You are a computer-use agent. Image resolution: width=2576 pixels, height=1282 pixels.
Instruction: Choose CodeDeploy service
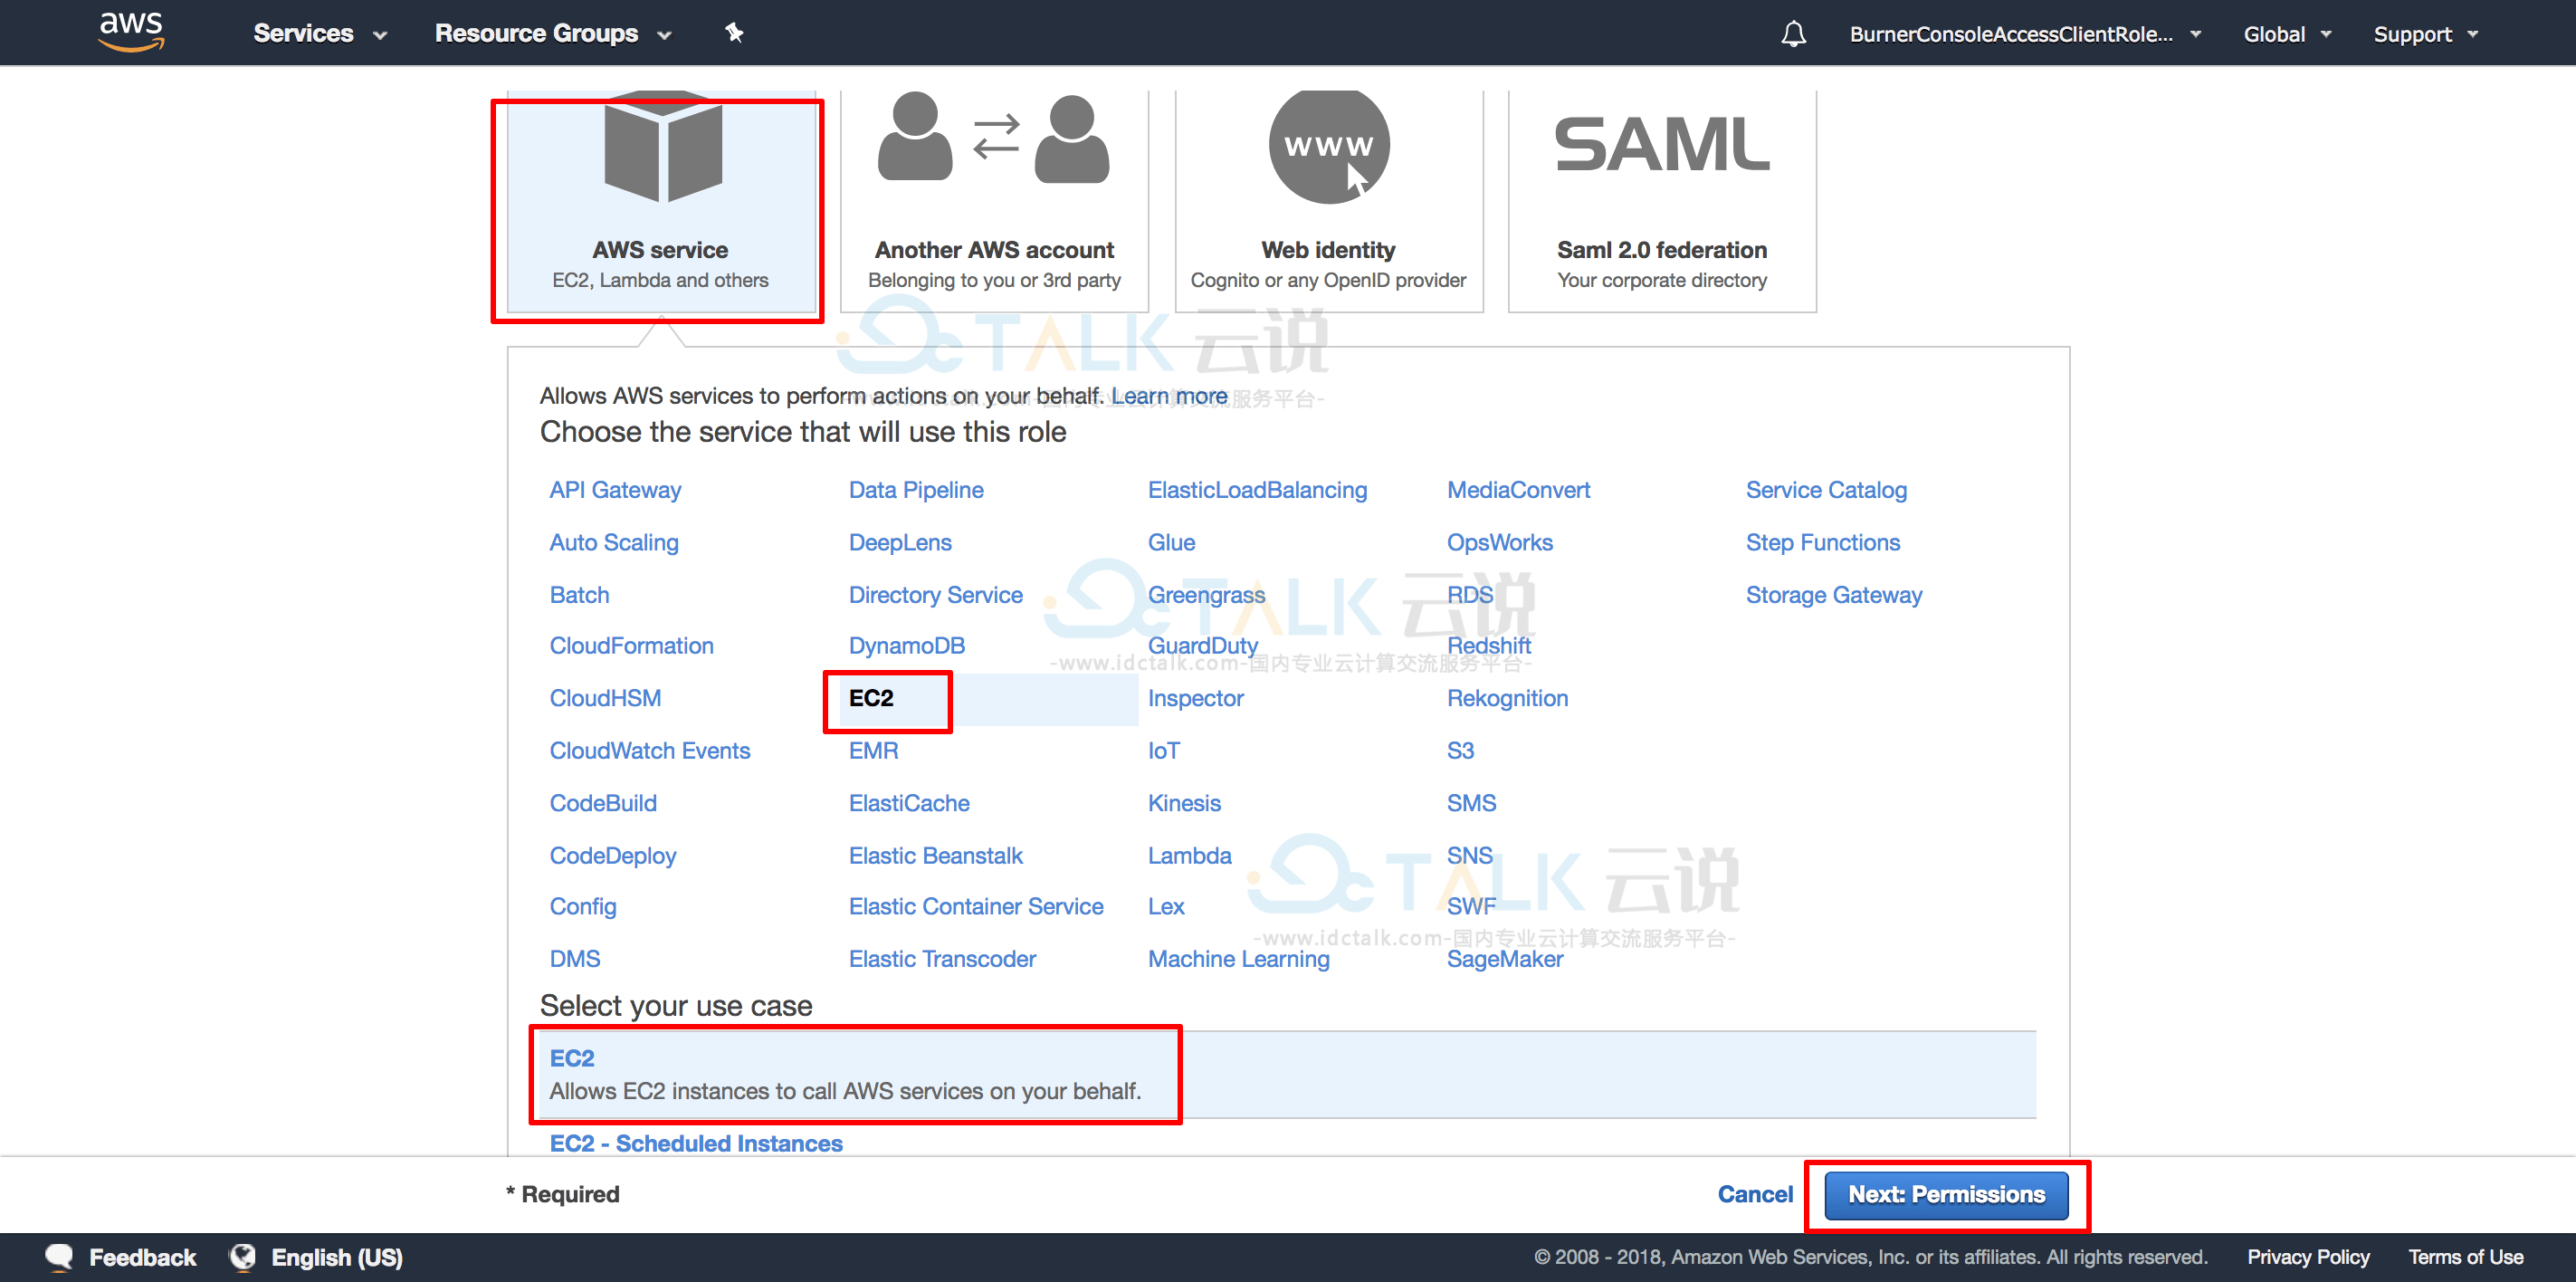click(x=613, y=856)
